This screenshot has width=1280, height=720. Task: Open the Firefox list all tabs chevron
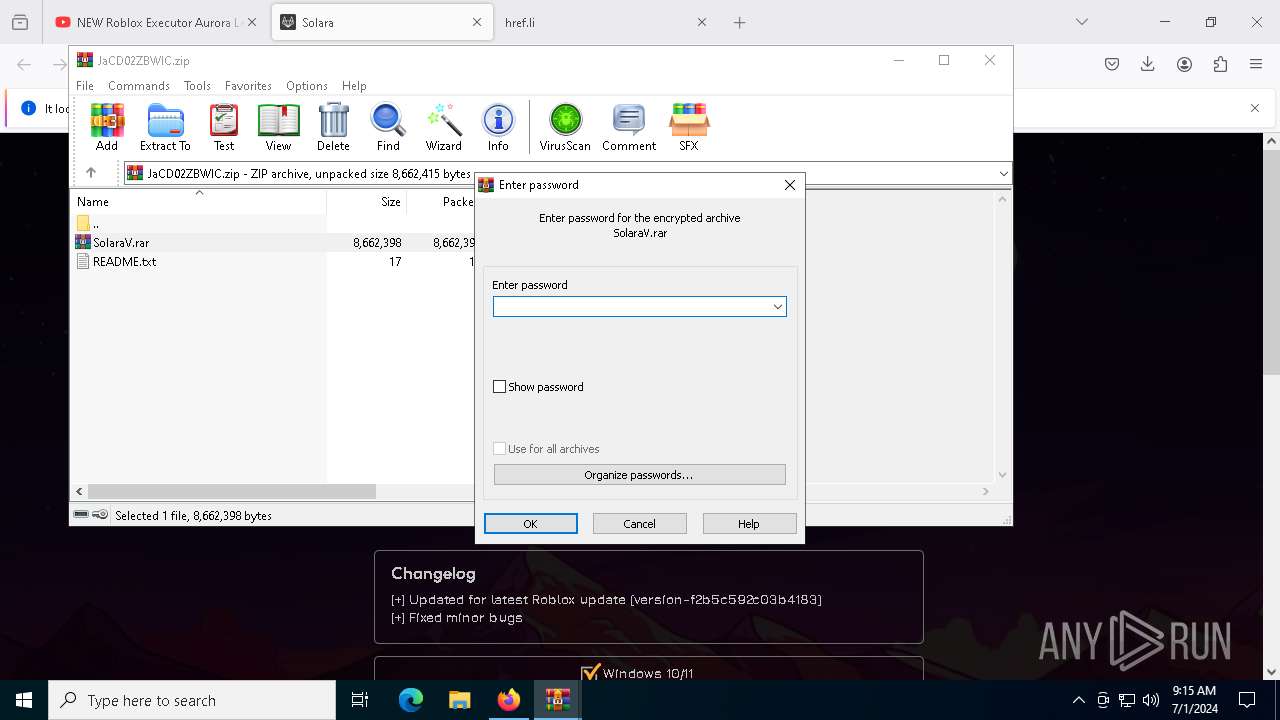coord(1082,22)
